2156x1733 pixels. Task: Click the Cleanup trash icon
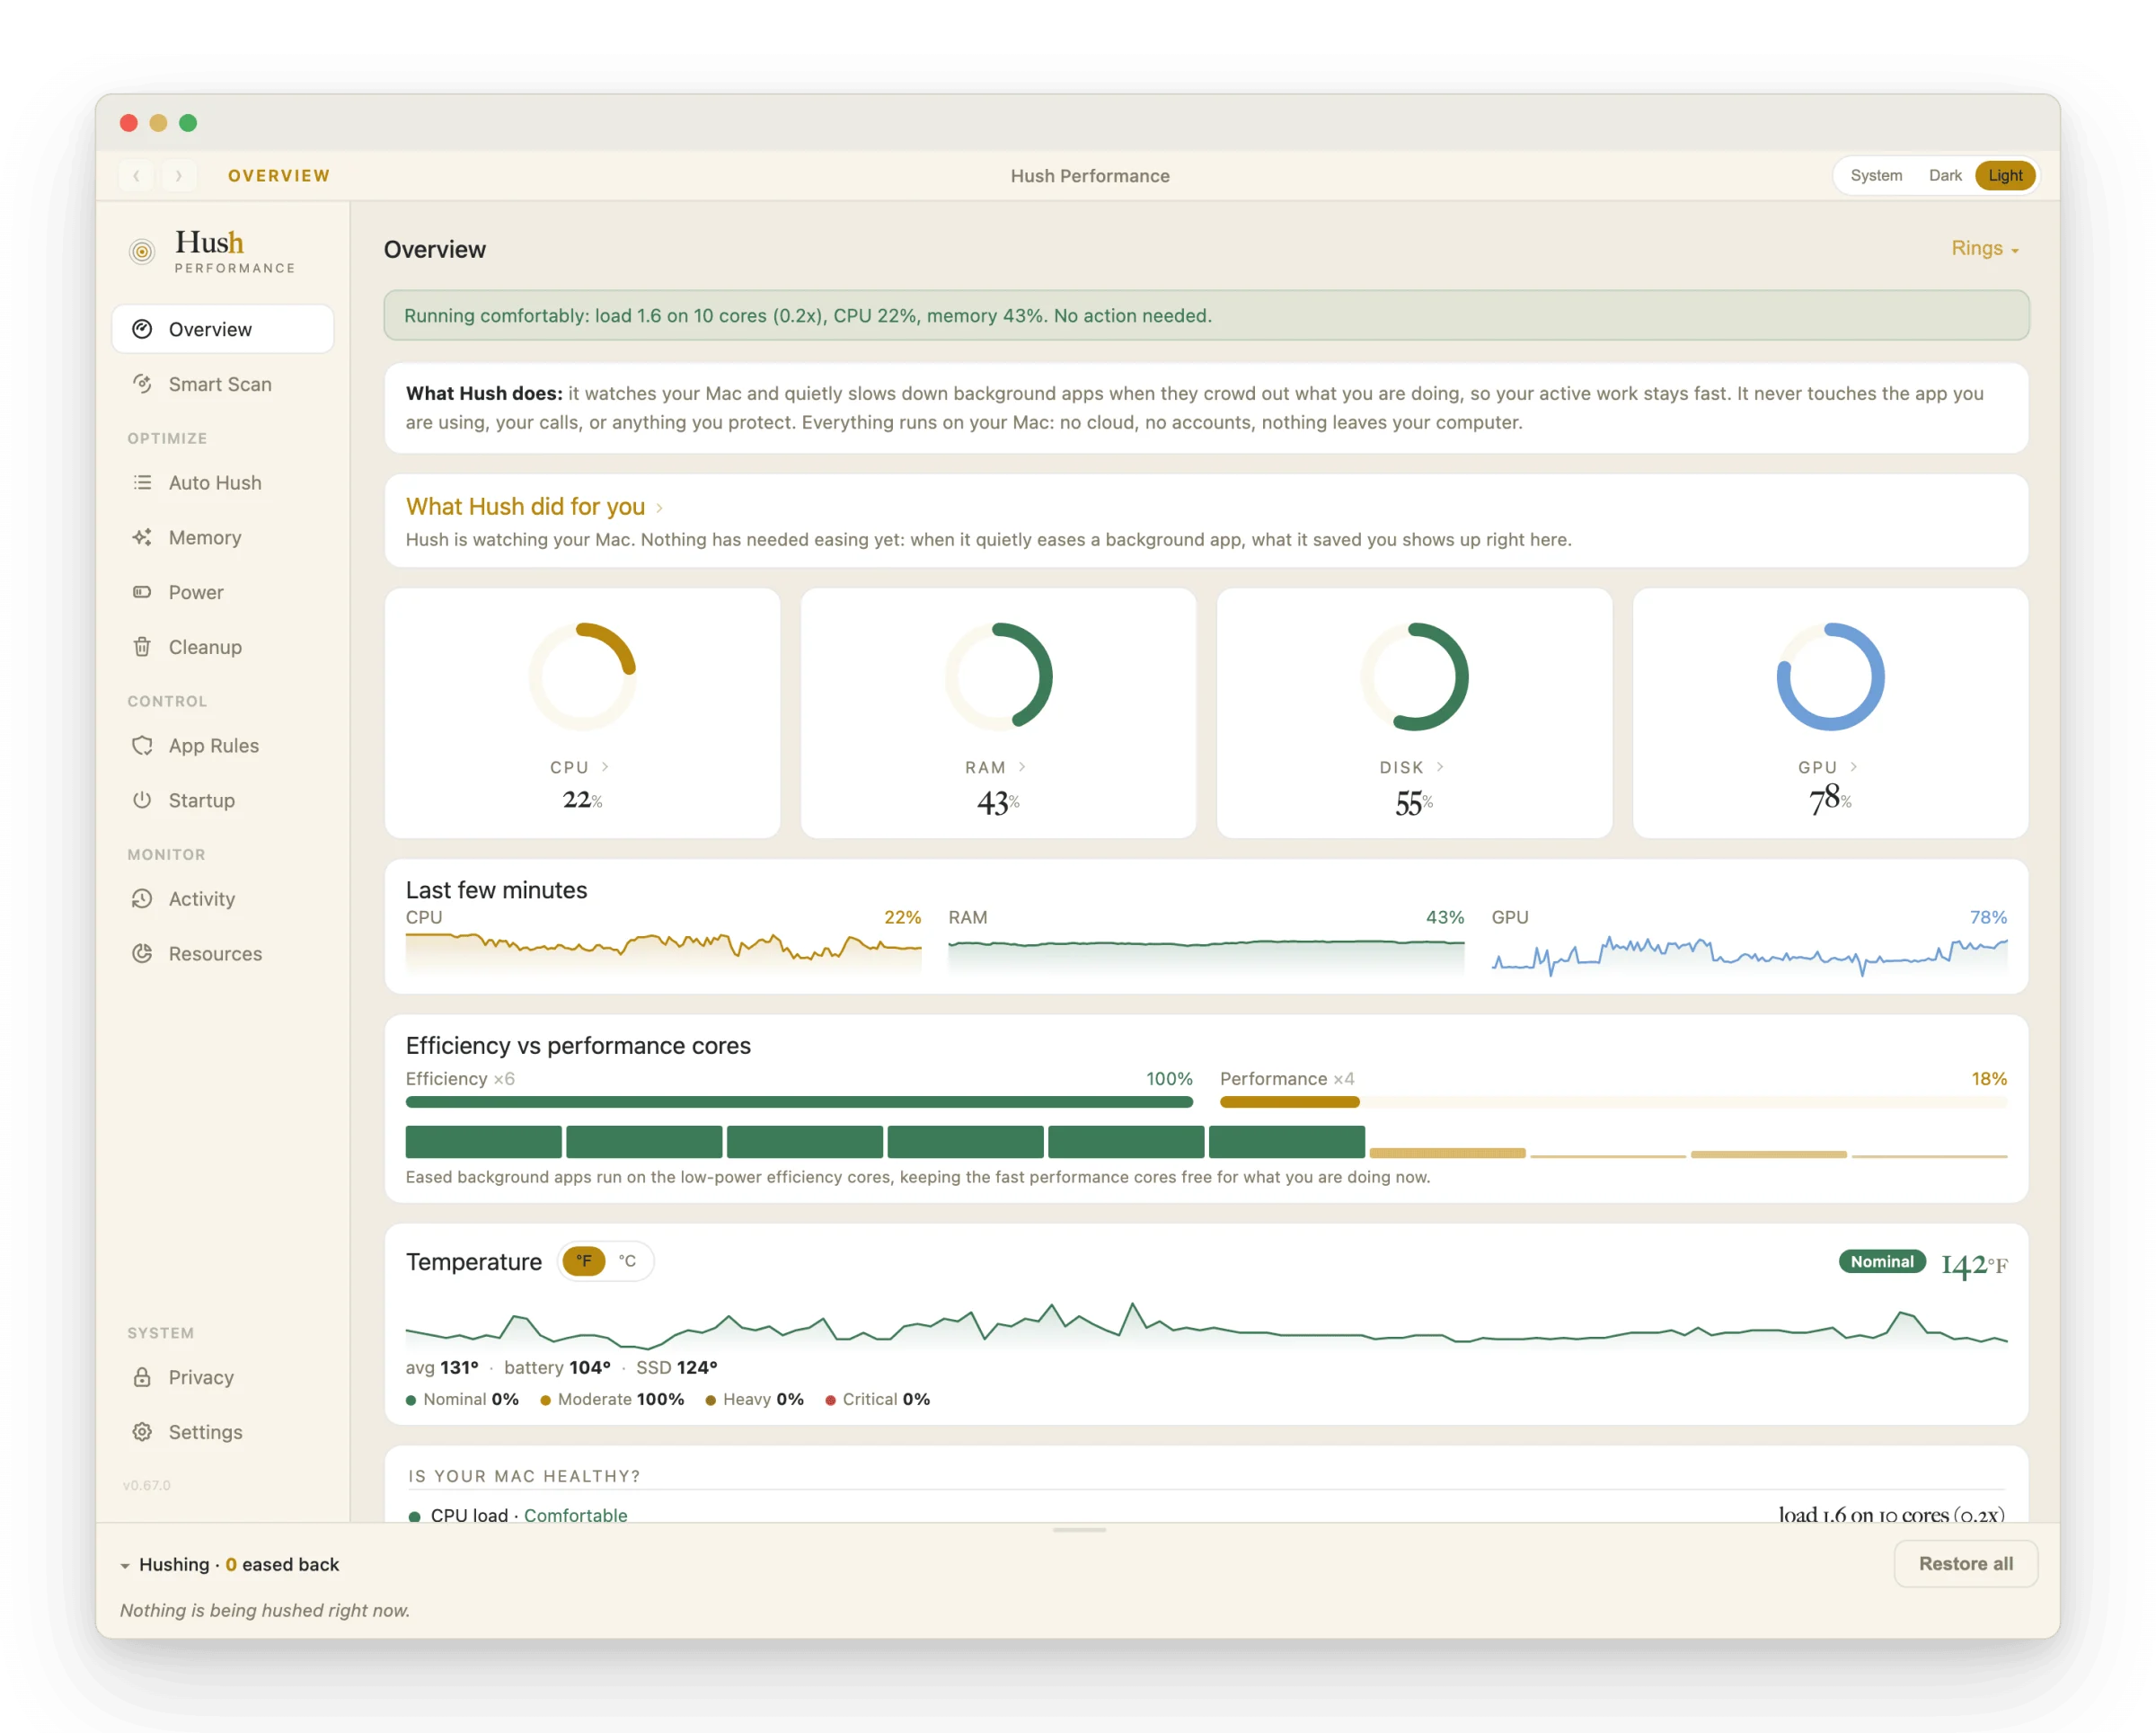(x=142, y=647)
